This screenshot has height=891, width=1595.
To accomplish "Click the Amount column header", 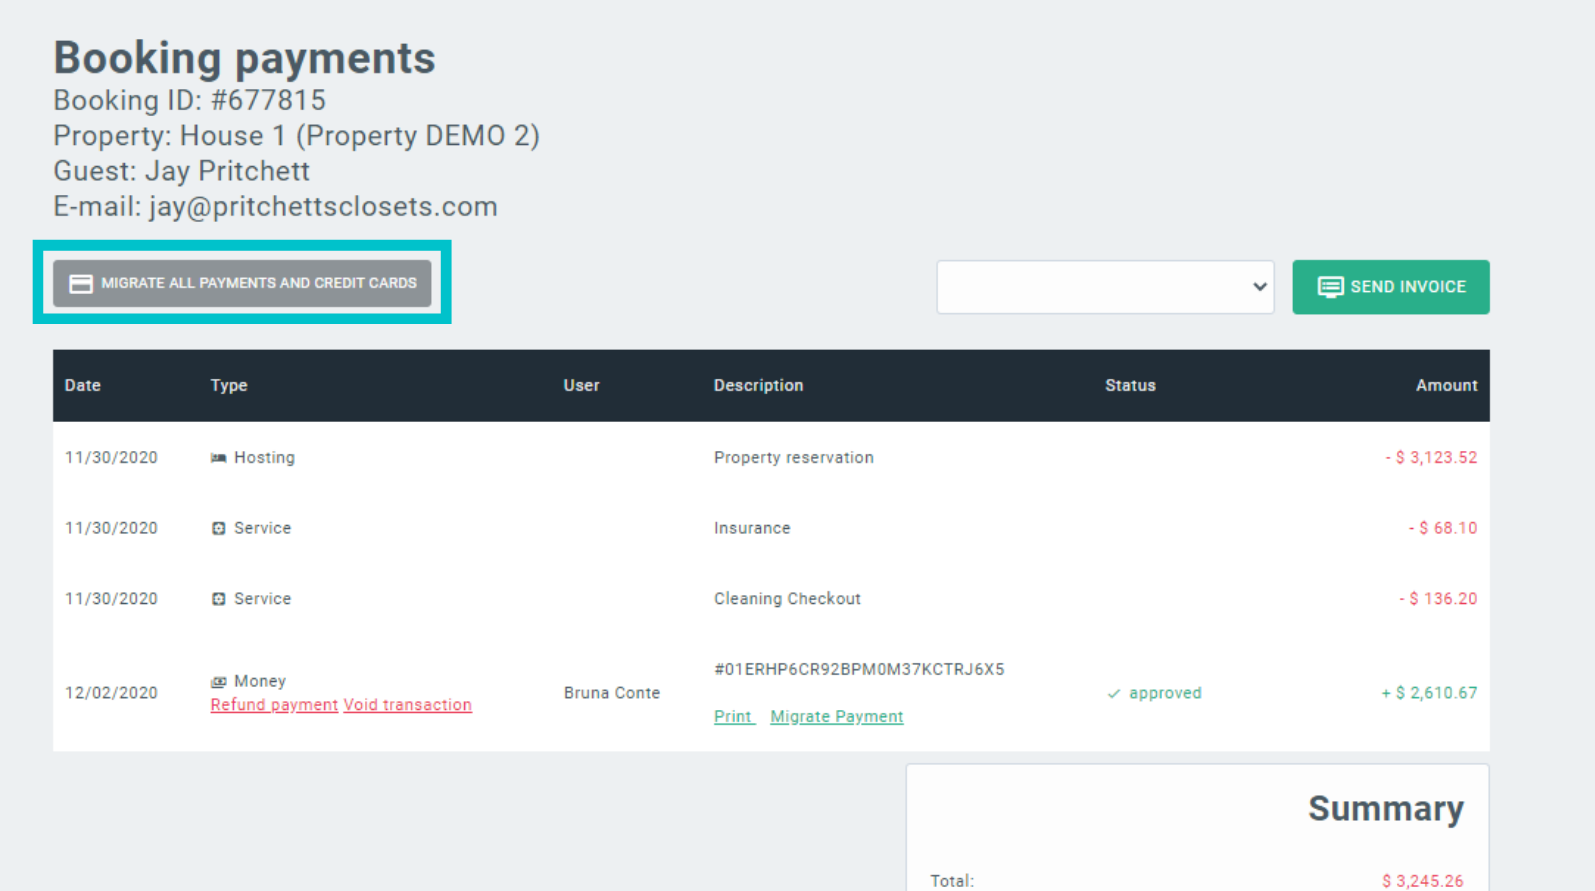I will point(1446,385).
